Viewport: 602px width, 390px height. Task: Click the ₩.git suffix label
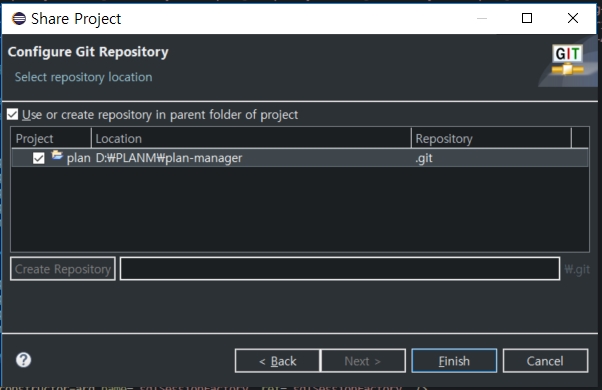point(577,269)
